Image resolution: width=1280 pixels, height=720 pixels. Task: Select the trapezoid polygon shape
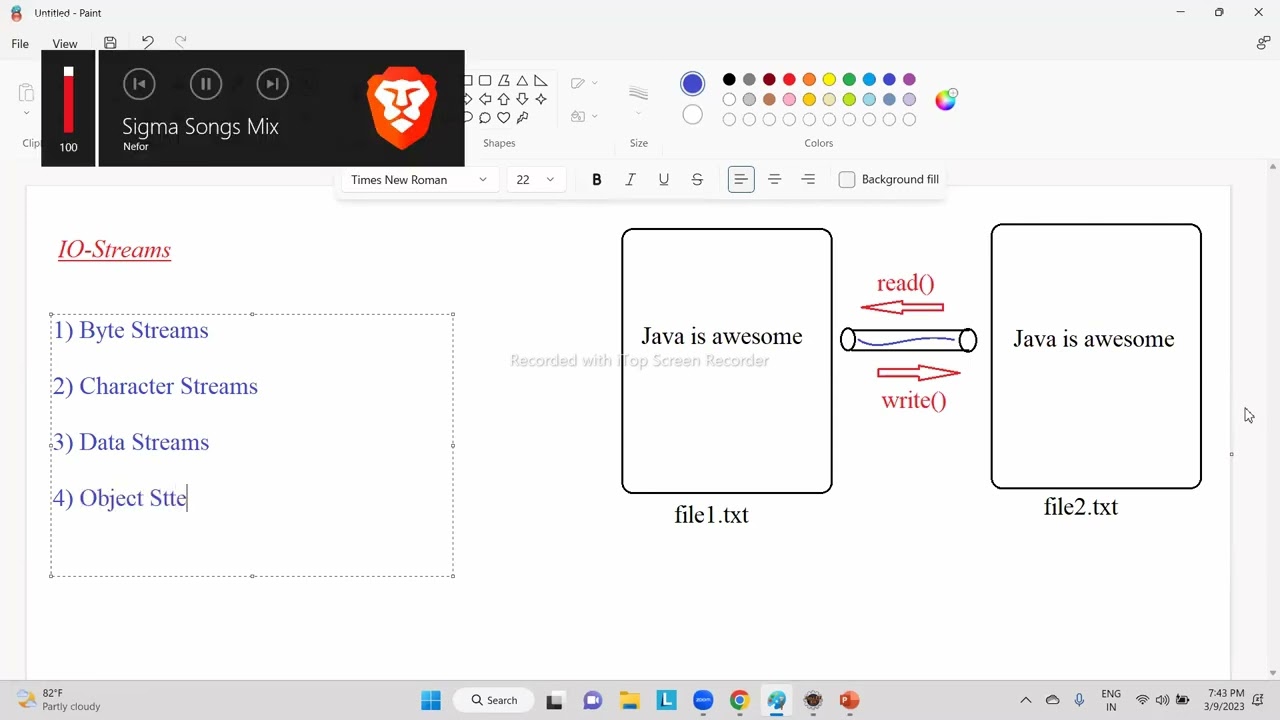click(x=504, y=81)
